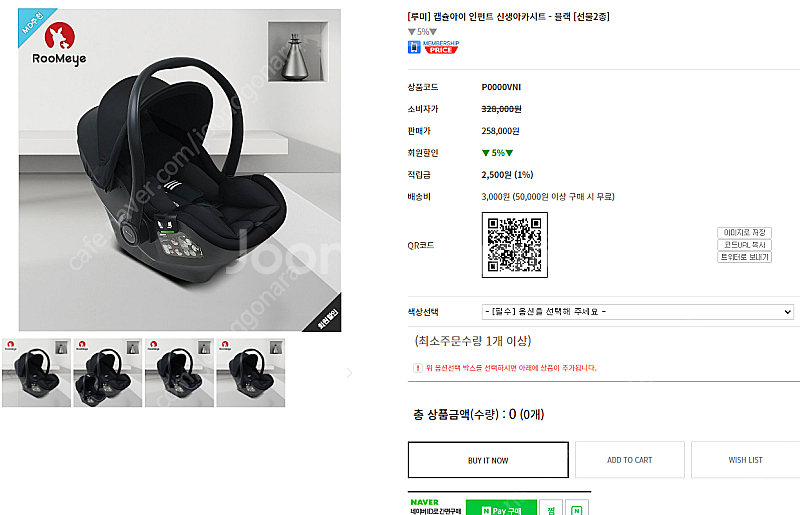
Task: Click the Naver N square icon button
Action: point(577,509)
